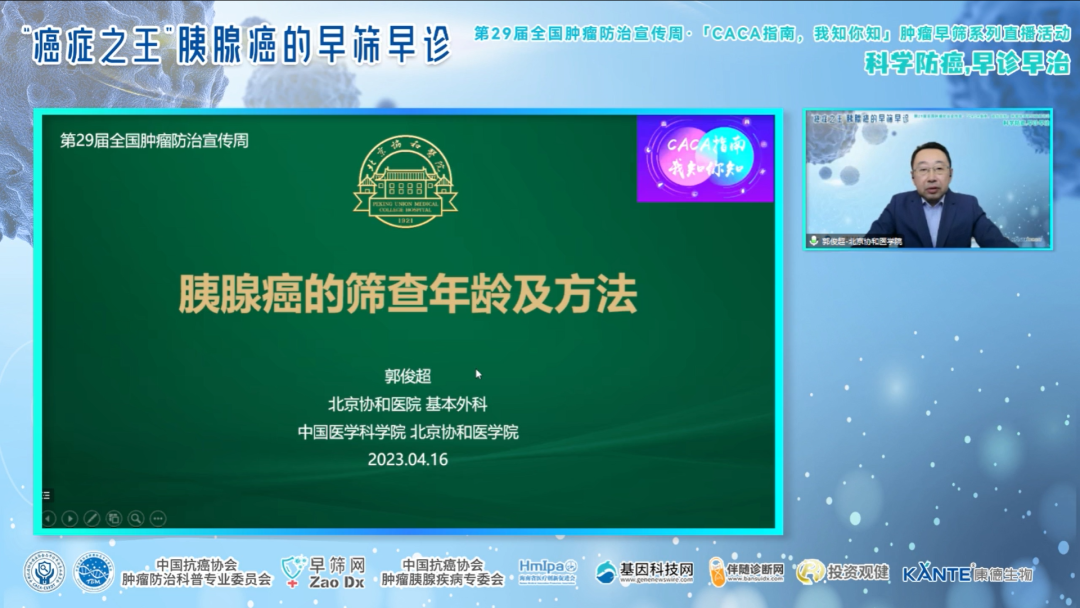Image resolution: width=1080 pixels, height=608 pixels.
Task: Click the 投资观健 logo
Action: [842, 572]
